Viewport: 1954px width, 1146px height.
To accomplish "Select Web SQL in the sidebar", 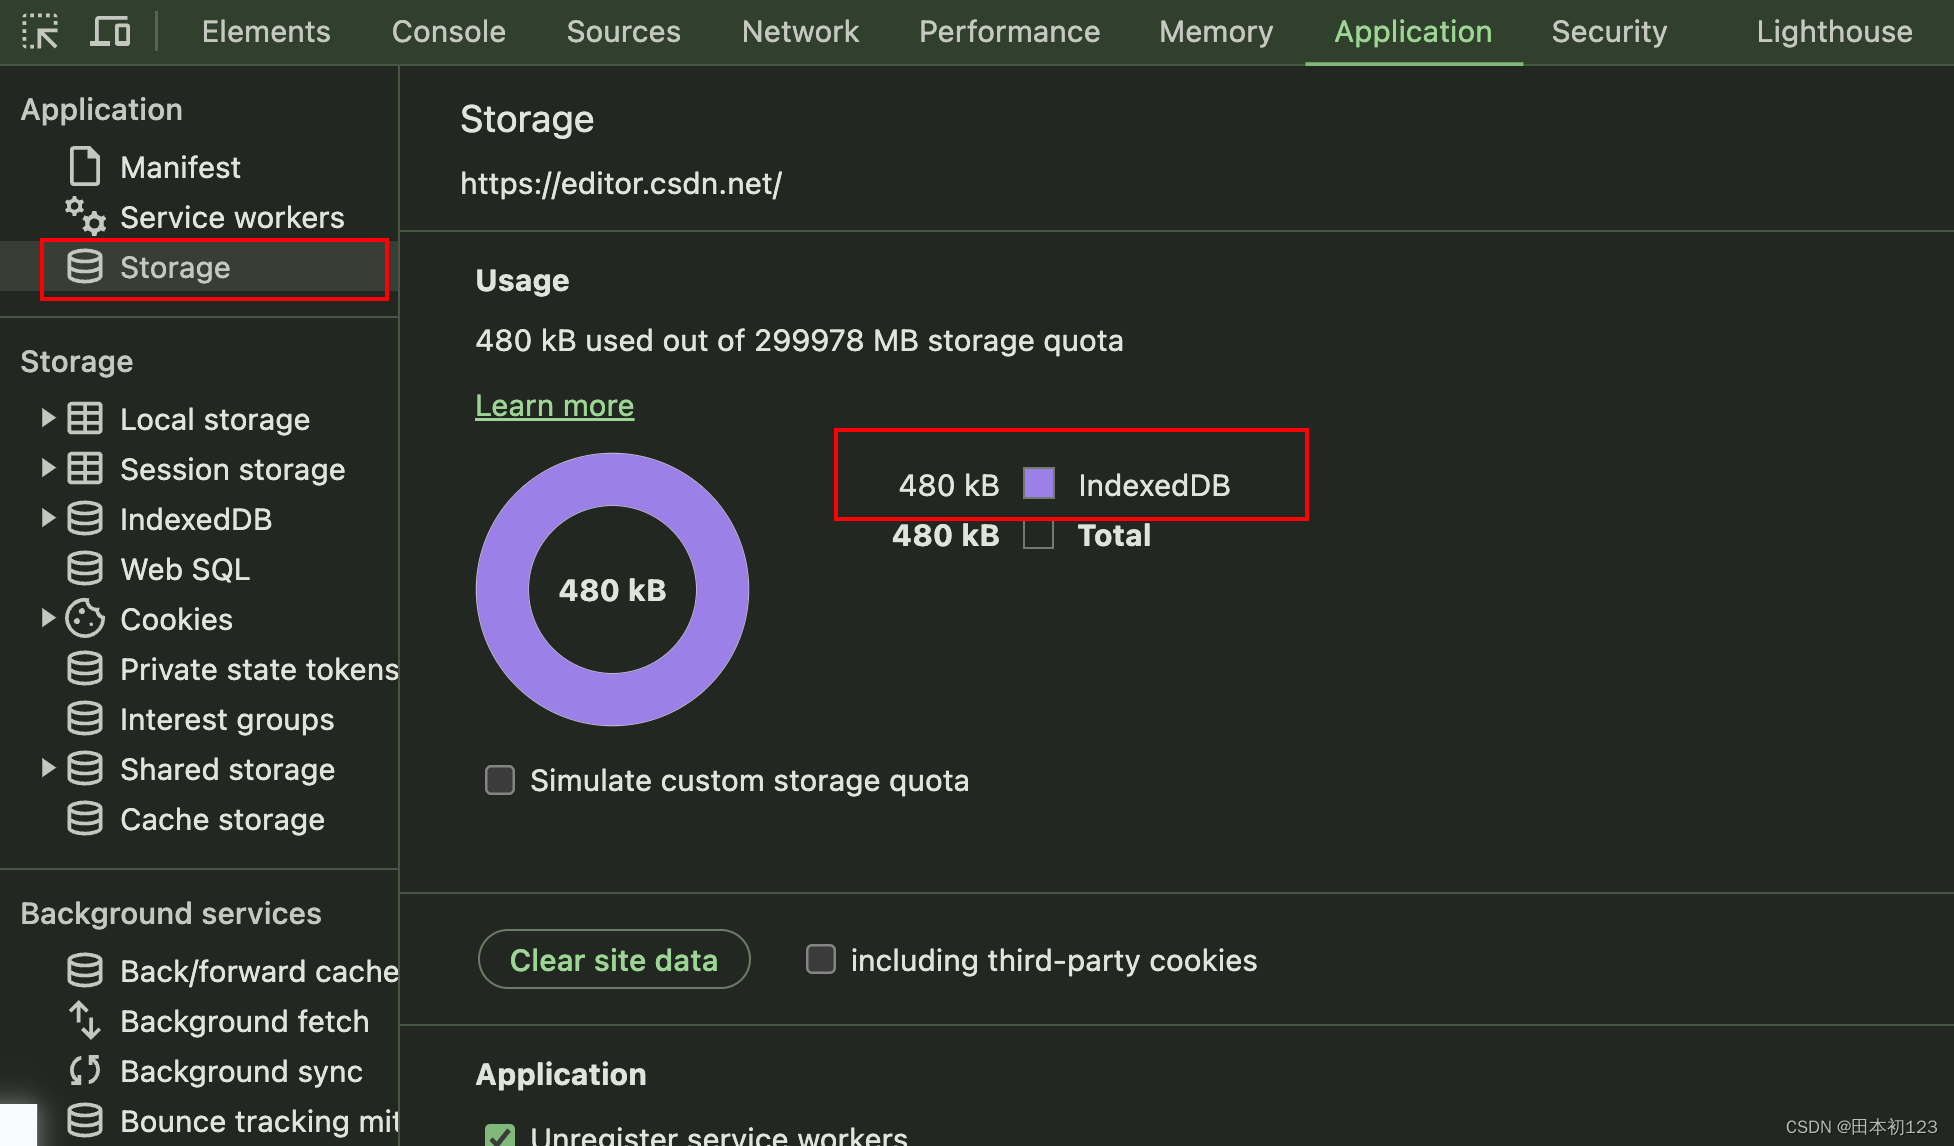I will point(185,569).
